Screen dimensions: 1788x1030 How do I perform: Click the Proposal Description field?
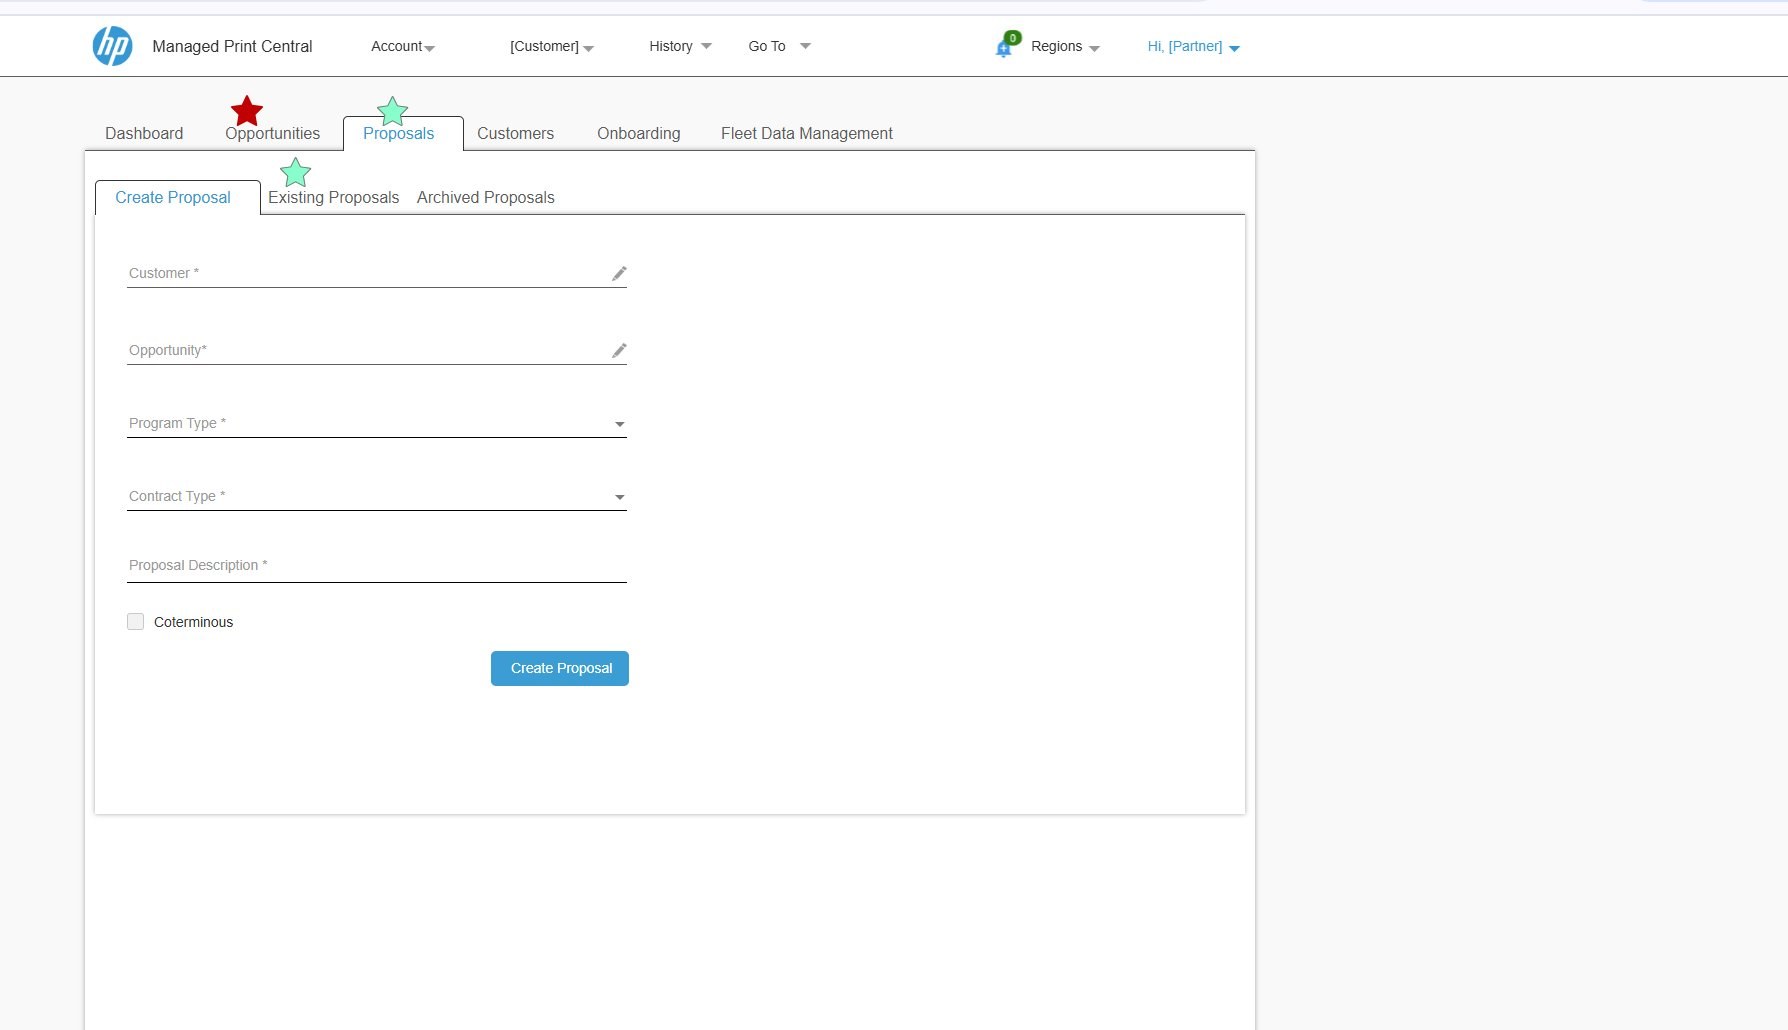click(377, 566)
